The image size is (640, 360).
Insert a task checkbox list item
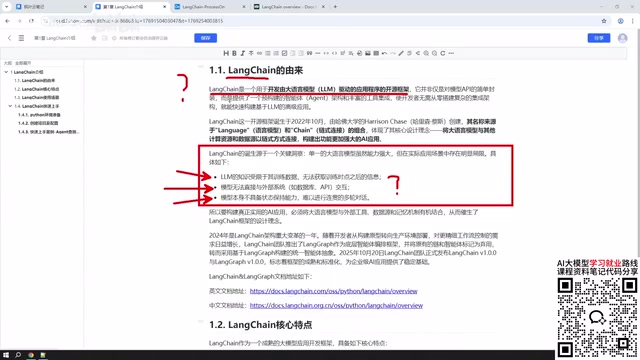click(x=284, y=53)
